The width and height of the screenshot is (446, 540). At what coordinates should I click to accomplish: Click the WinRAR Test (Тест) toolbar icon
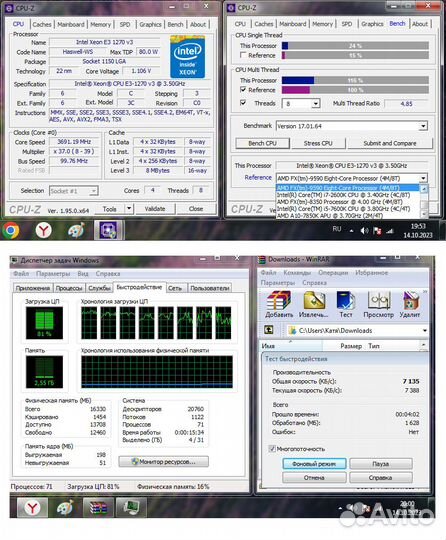(346, 301)
